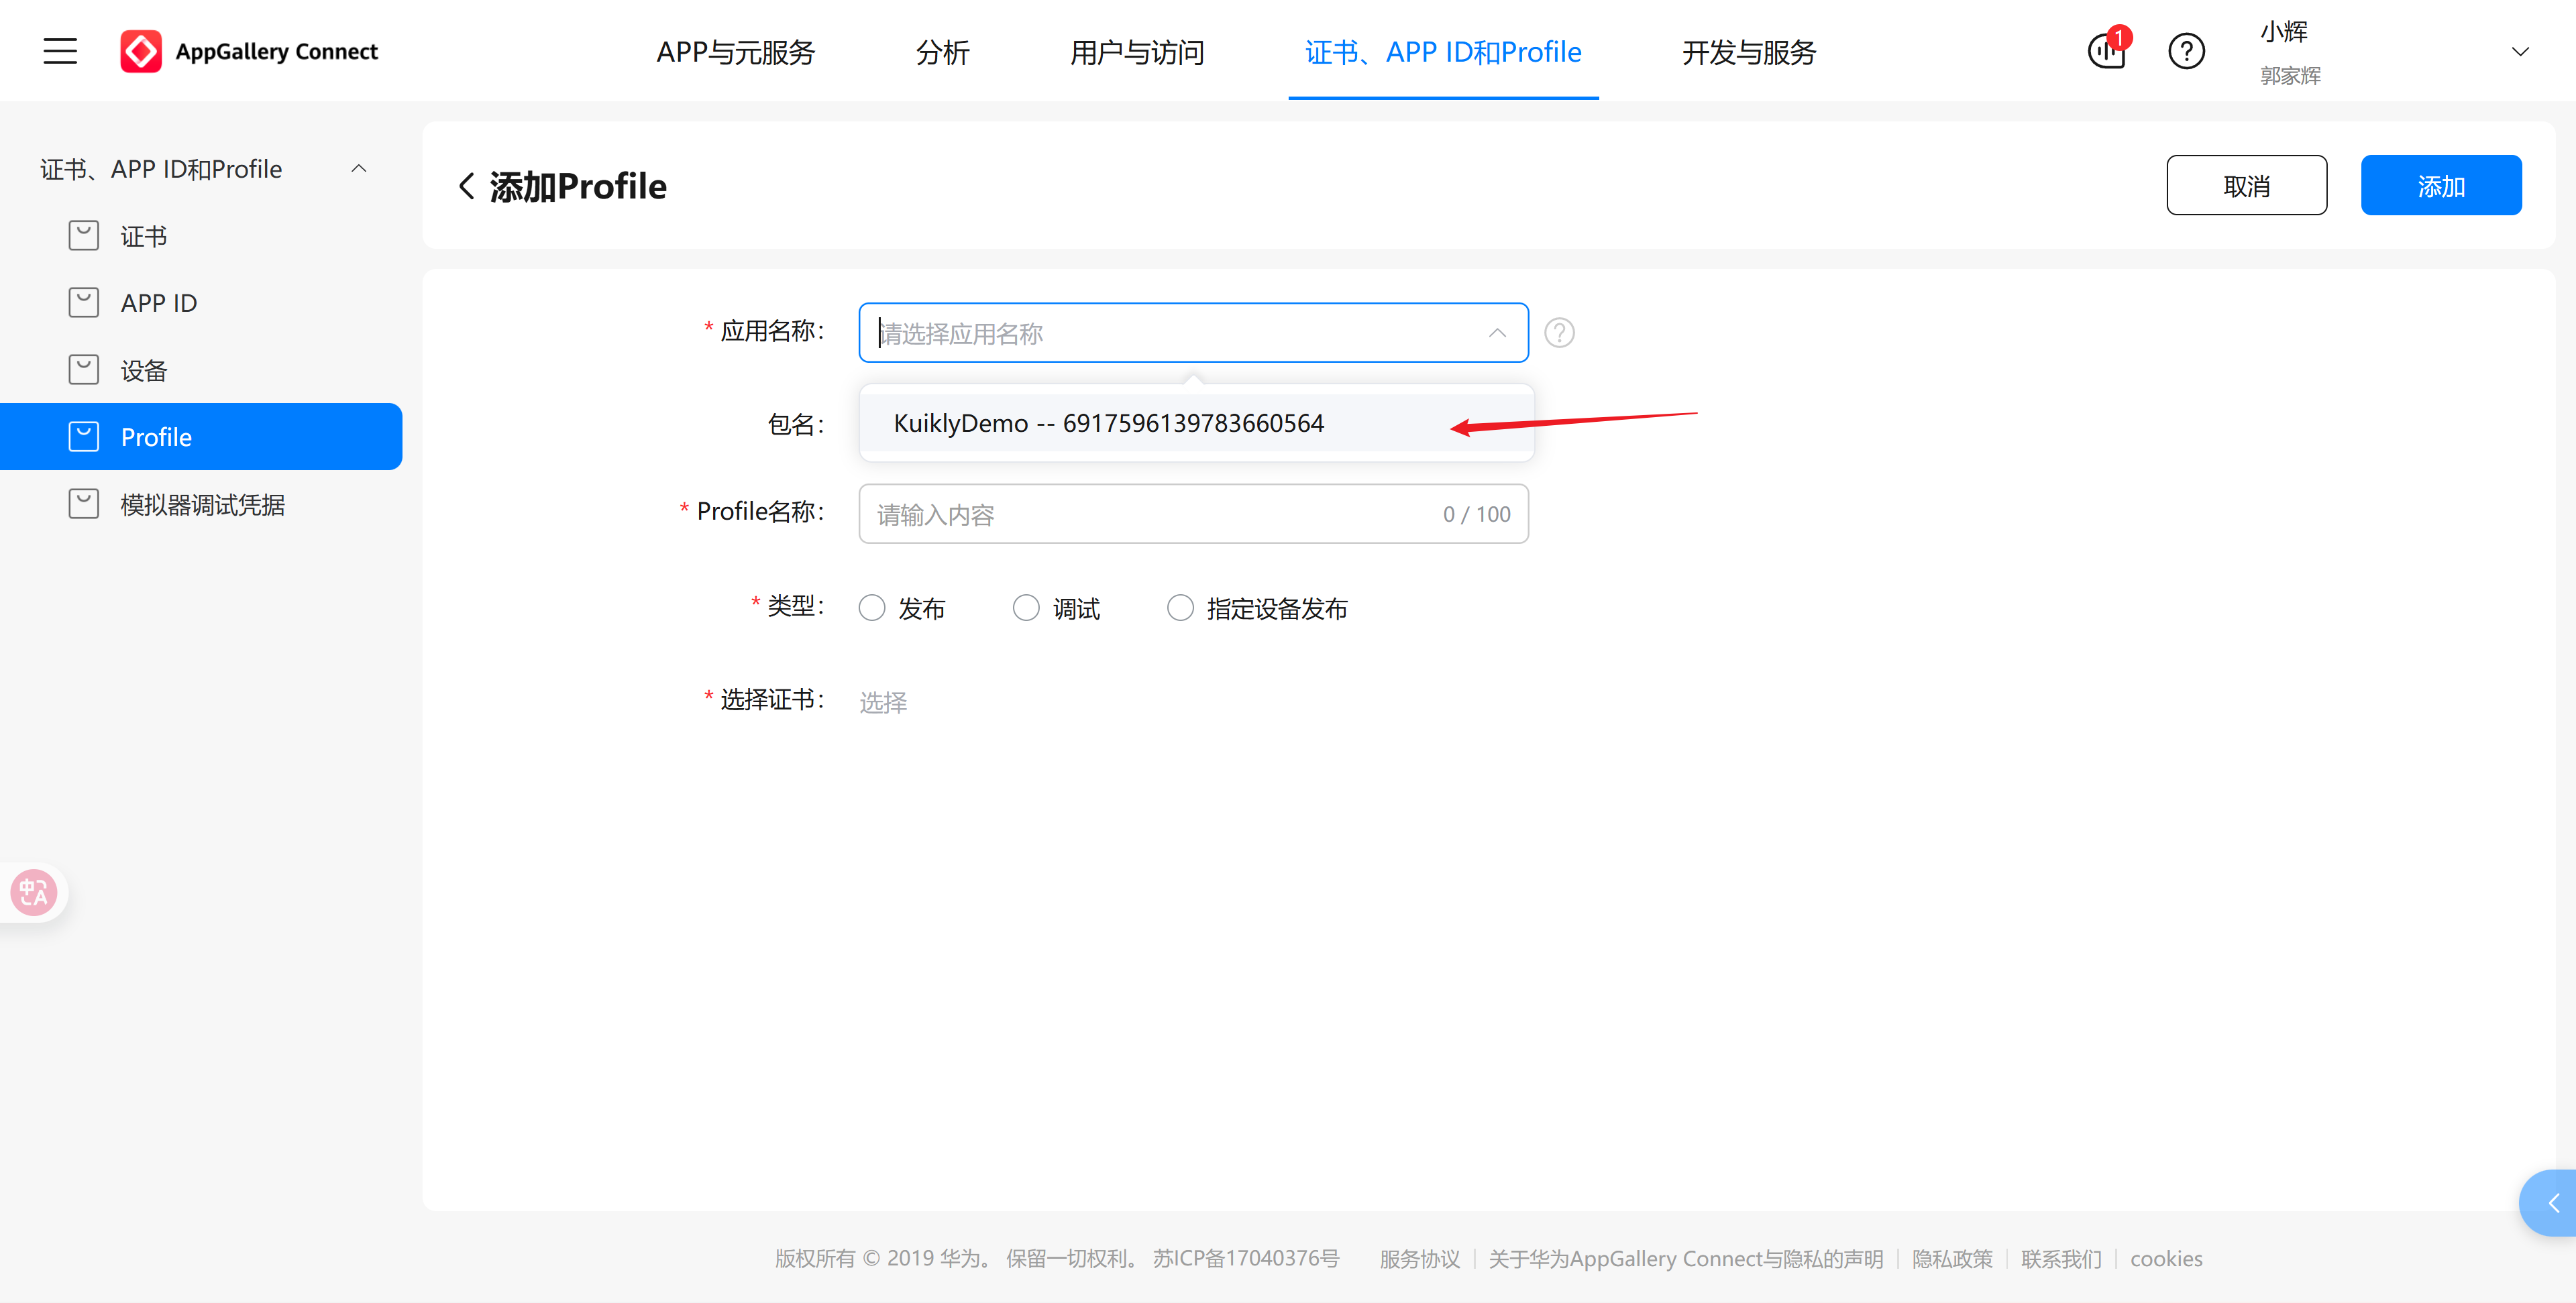The width and height of the screenshot is (2576, 1303).
Task: Click the APP ID sidebar icon
Action: pos(84,301)
